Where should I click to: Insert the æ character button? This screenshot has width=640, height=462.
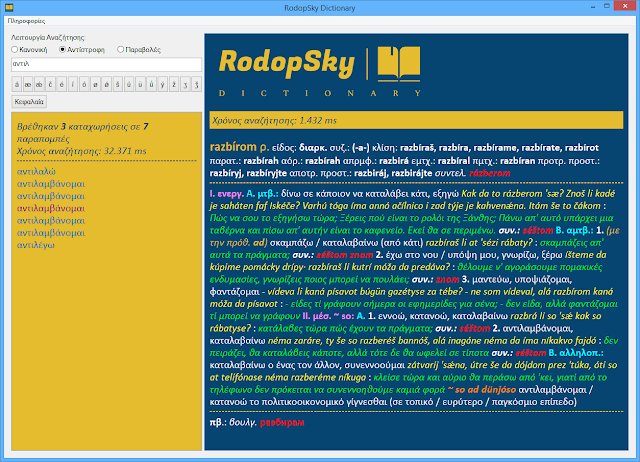[x=28, y=84]
